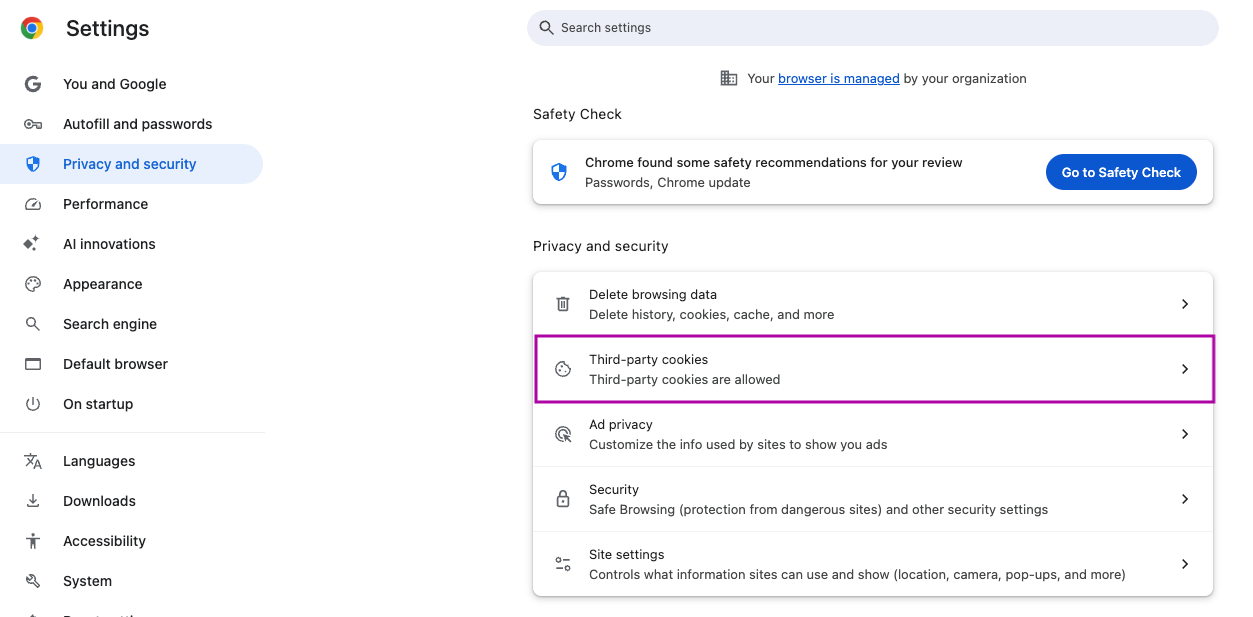Click the Security padlock icon
This screenshot has width=1253, height=617.
563,499
